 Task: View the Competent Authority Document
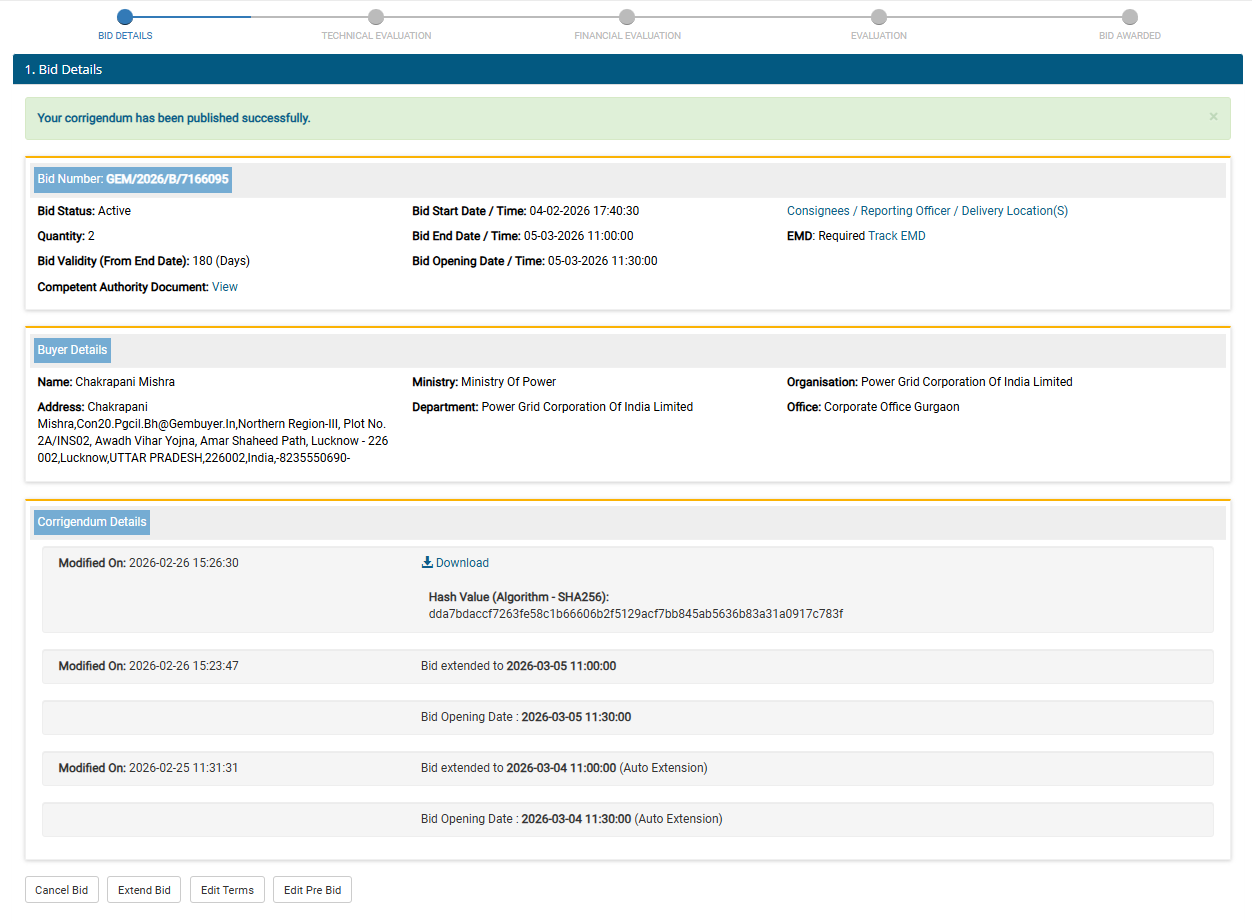225,287
